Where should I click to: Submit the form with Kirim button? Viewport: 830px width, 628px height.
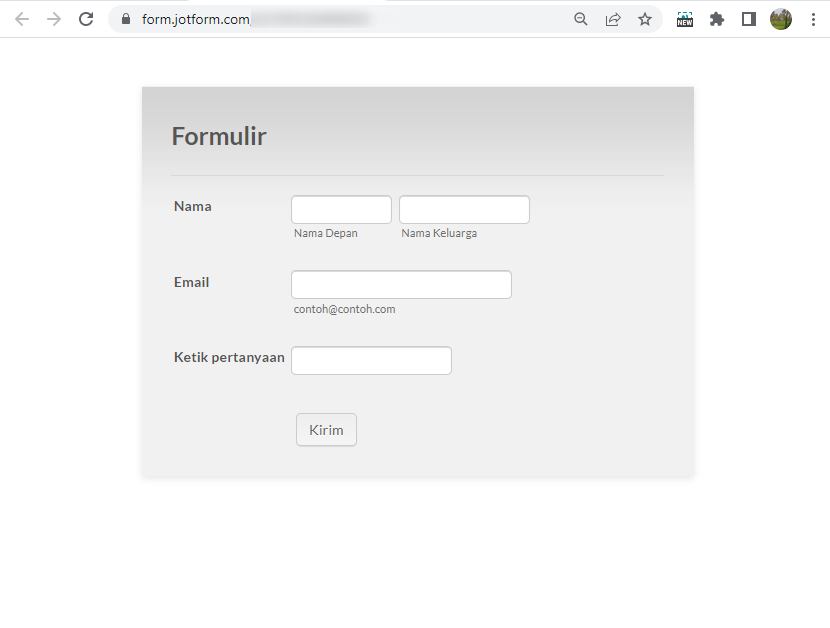326,430
